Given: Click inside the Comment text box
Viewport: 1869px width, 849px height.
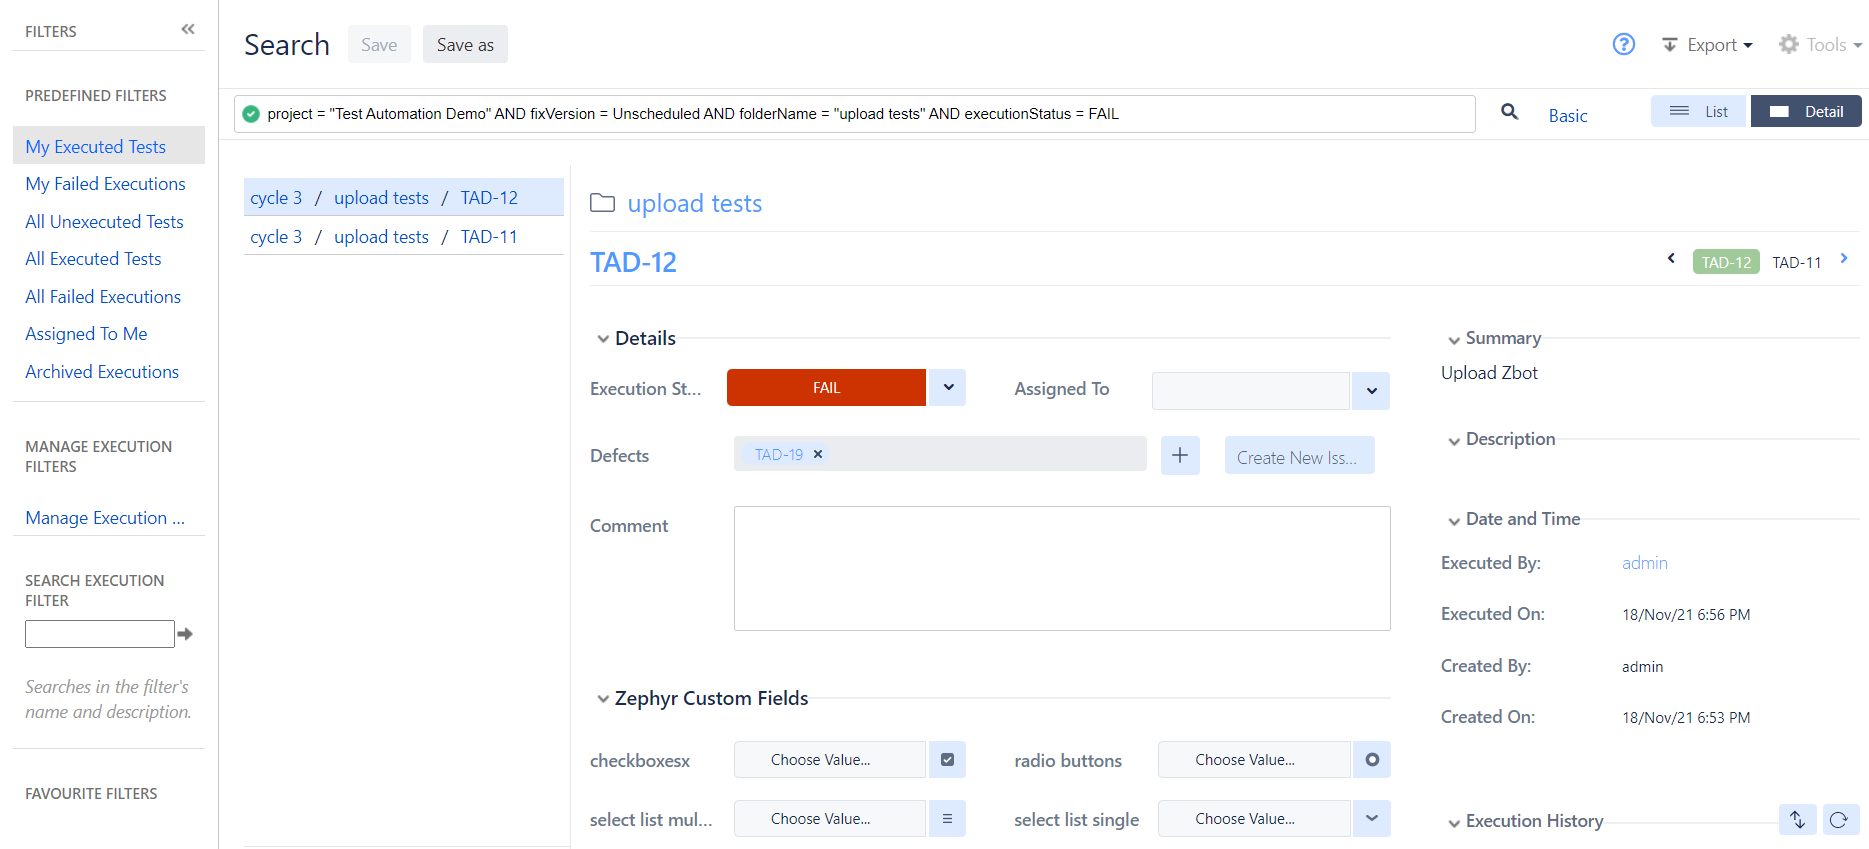Looking at the screenshot, I should 1061,568.
